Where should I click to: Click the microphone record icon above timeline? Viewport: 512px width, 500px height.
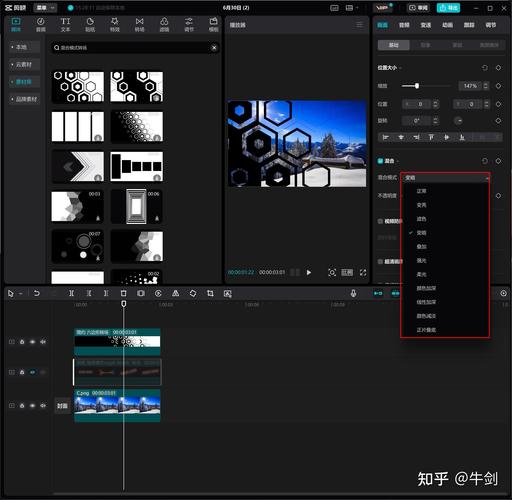coord(353,293)
